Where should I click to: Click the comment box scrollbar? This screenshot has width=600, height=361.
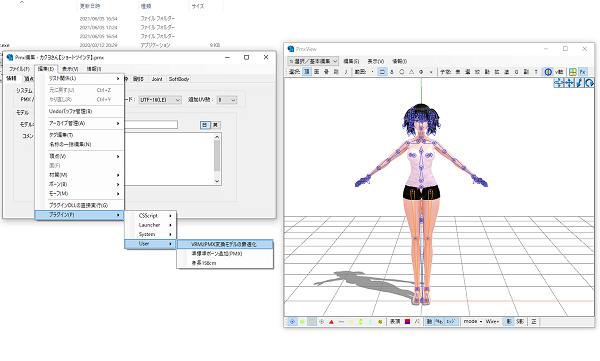coord(217,159)
